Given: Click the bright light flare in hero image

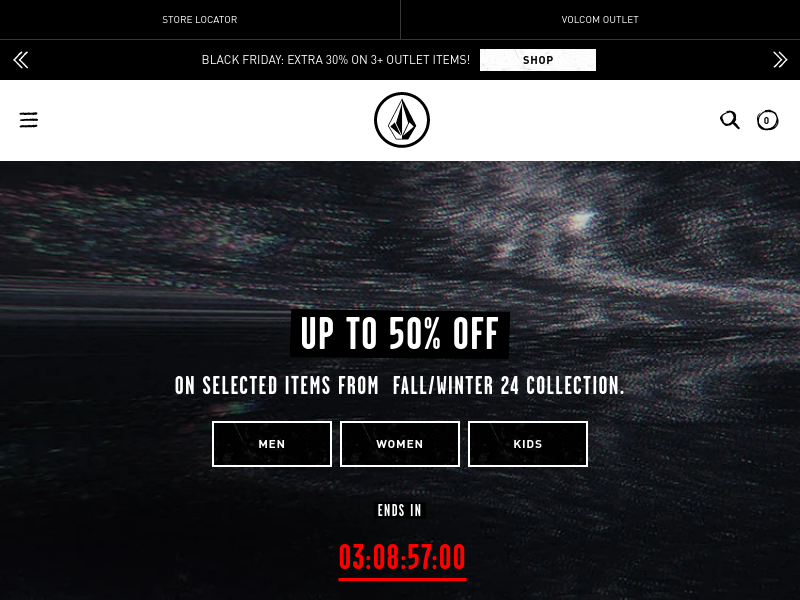Looking at the screenshot, I should 581,220.
